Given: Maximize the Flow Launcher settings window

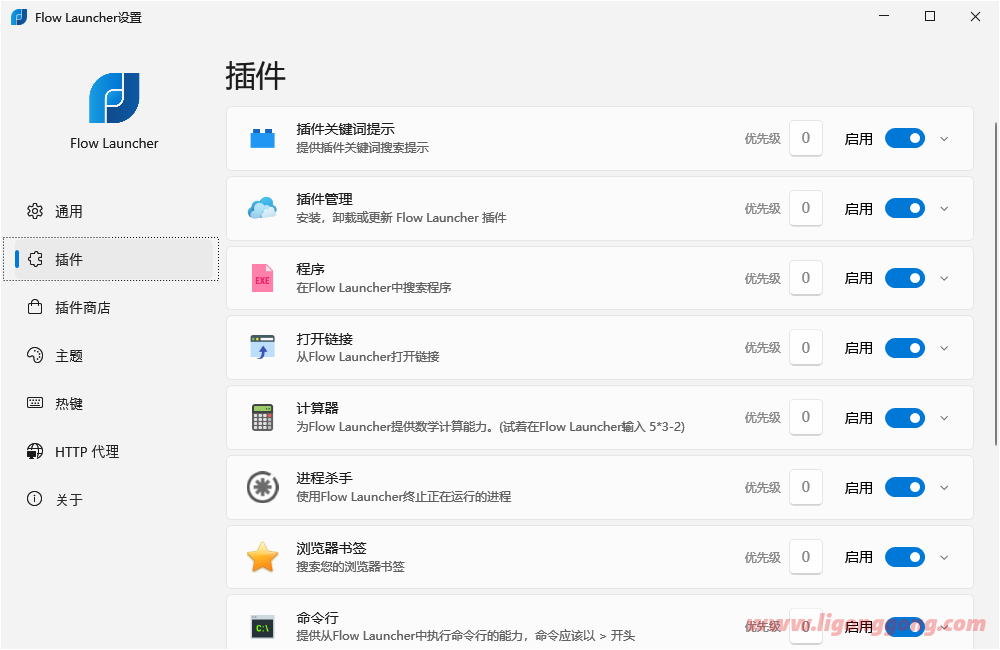Looking at the screenshot, I should (930, 17).
